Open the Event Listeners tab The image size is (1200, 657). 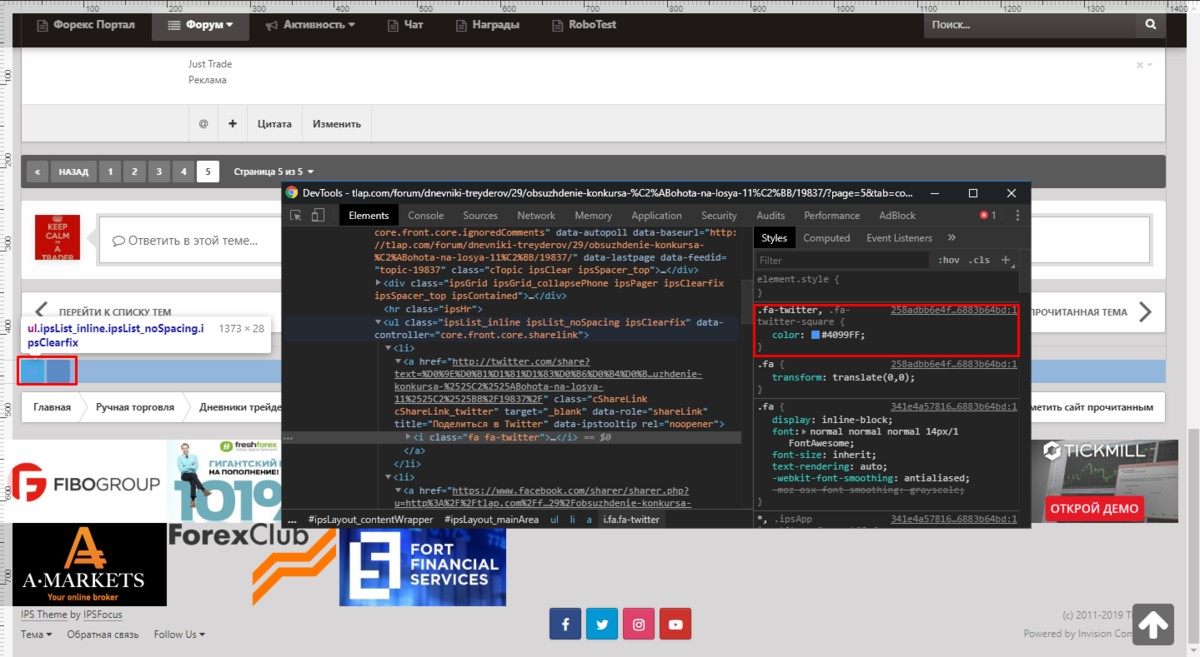coord(899,238)
